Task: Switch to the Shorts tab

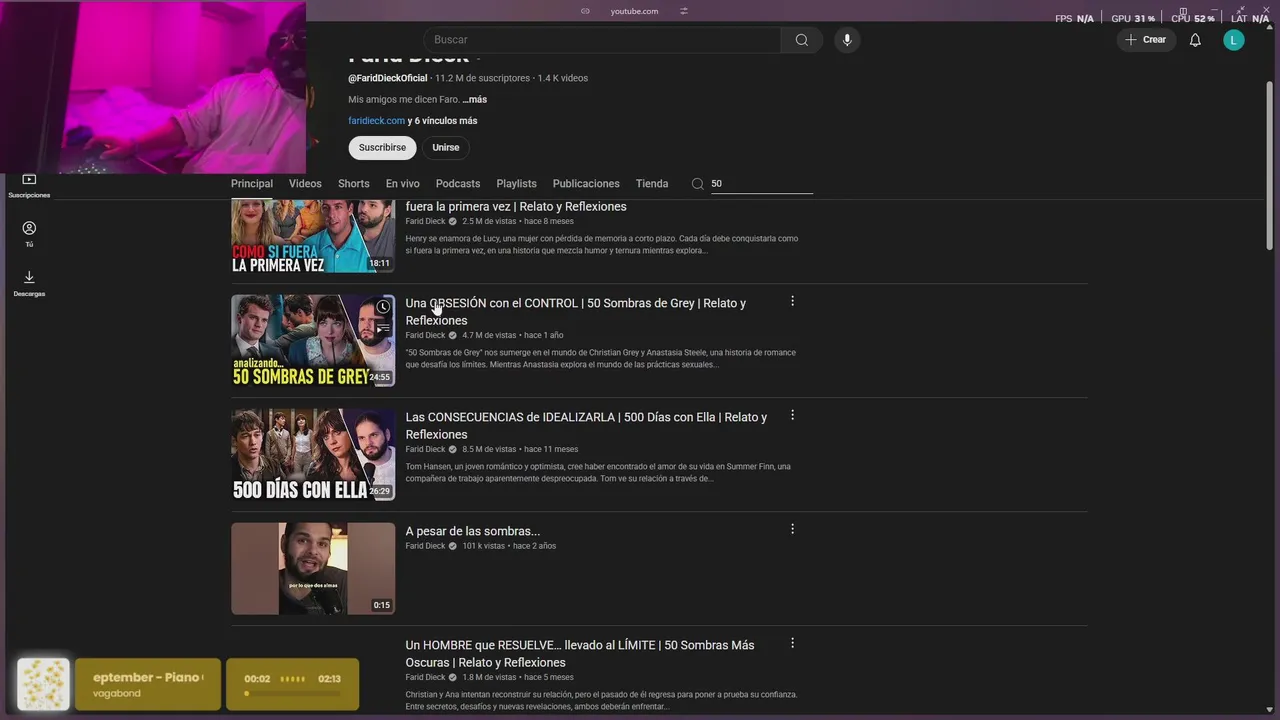Action: click(x=354, y=184)
